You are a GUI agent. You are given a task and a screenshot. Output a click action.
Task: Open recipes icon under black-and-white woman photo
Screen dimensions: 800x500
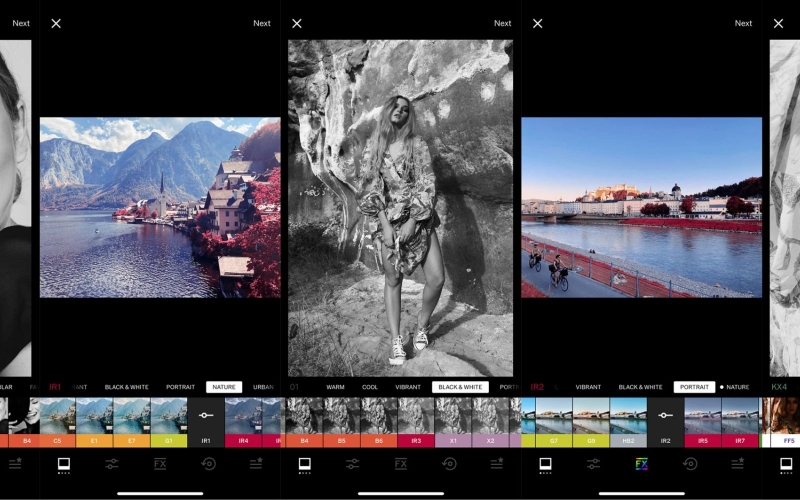point(496,463)
